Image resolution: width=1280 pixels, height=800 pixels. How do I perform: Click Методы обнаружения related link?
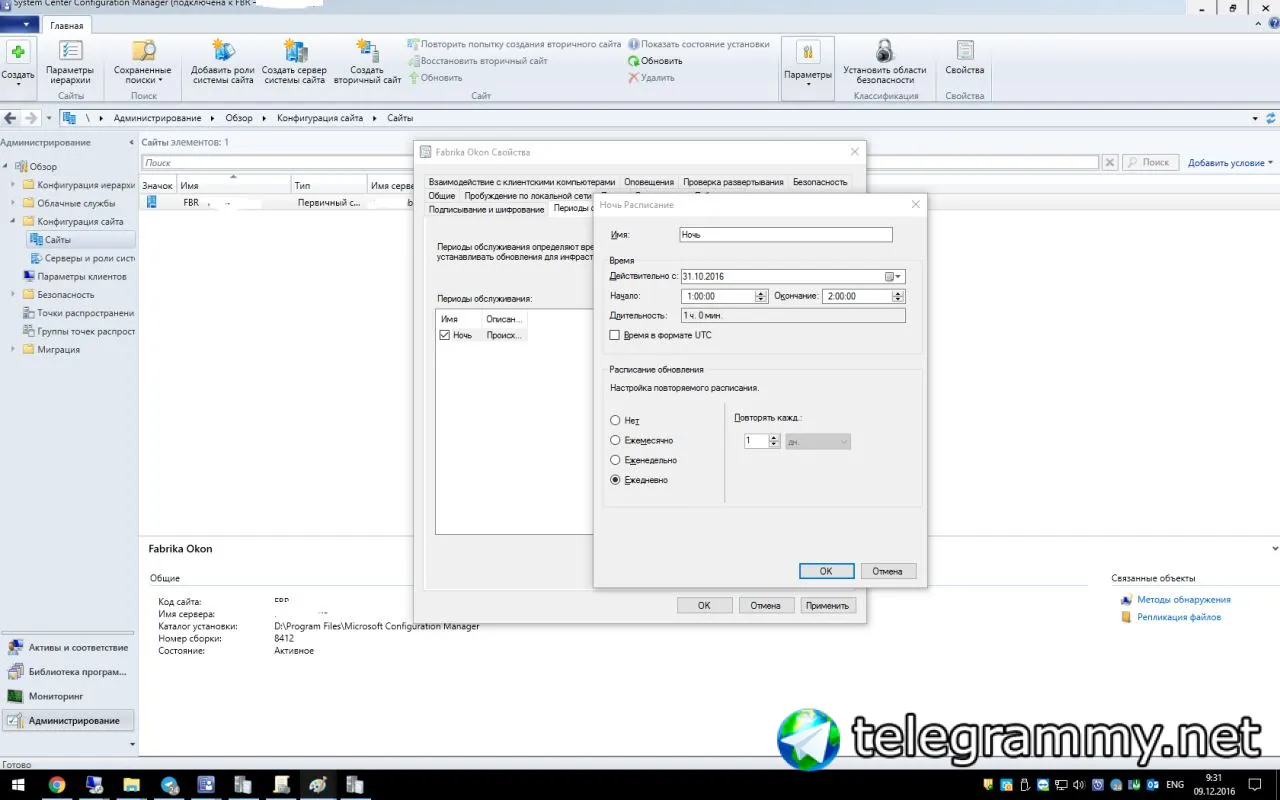click(1184, 600)
